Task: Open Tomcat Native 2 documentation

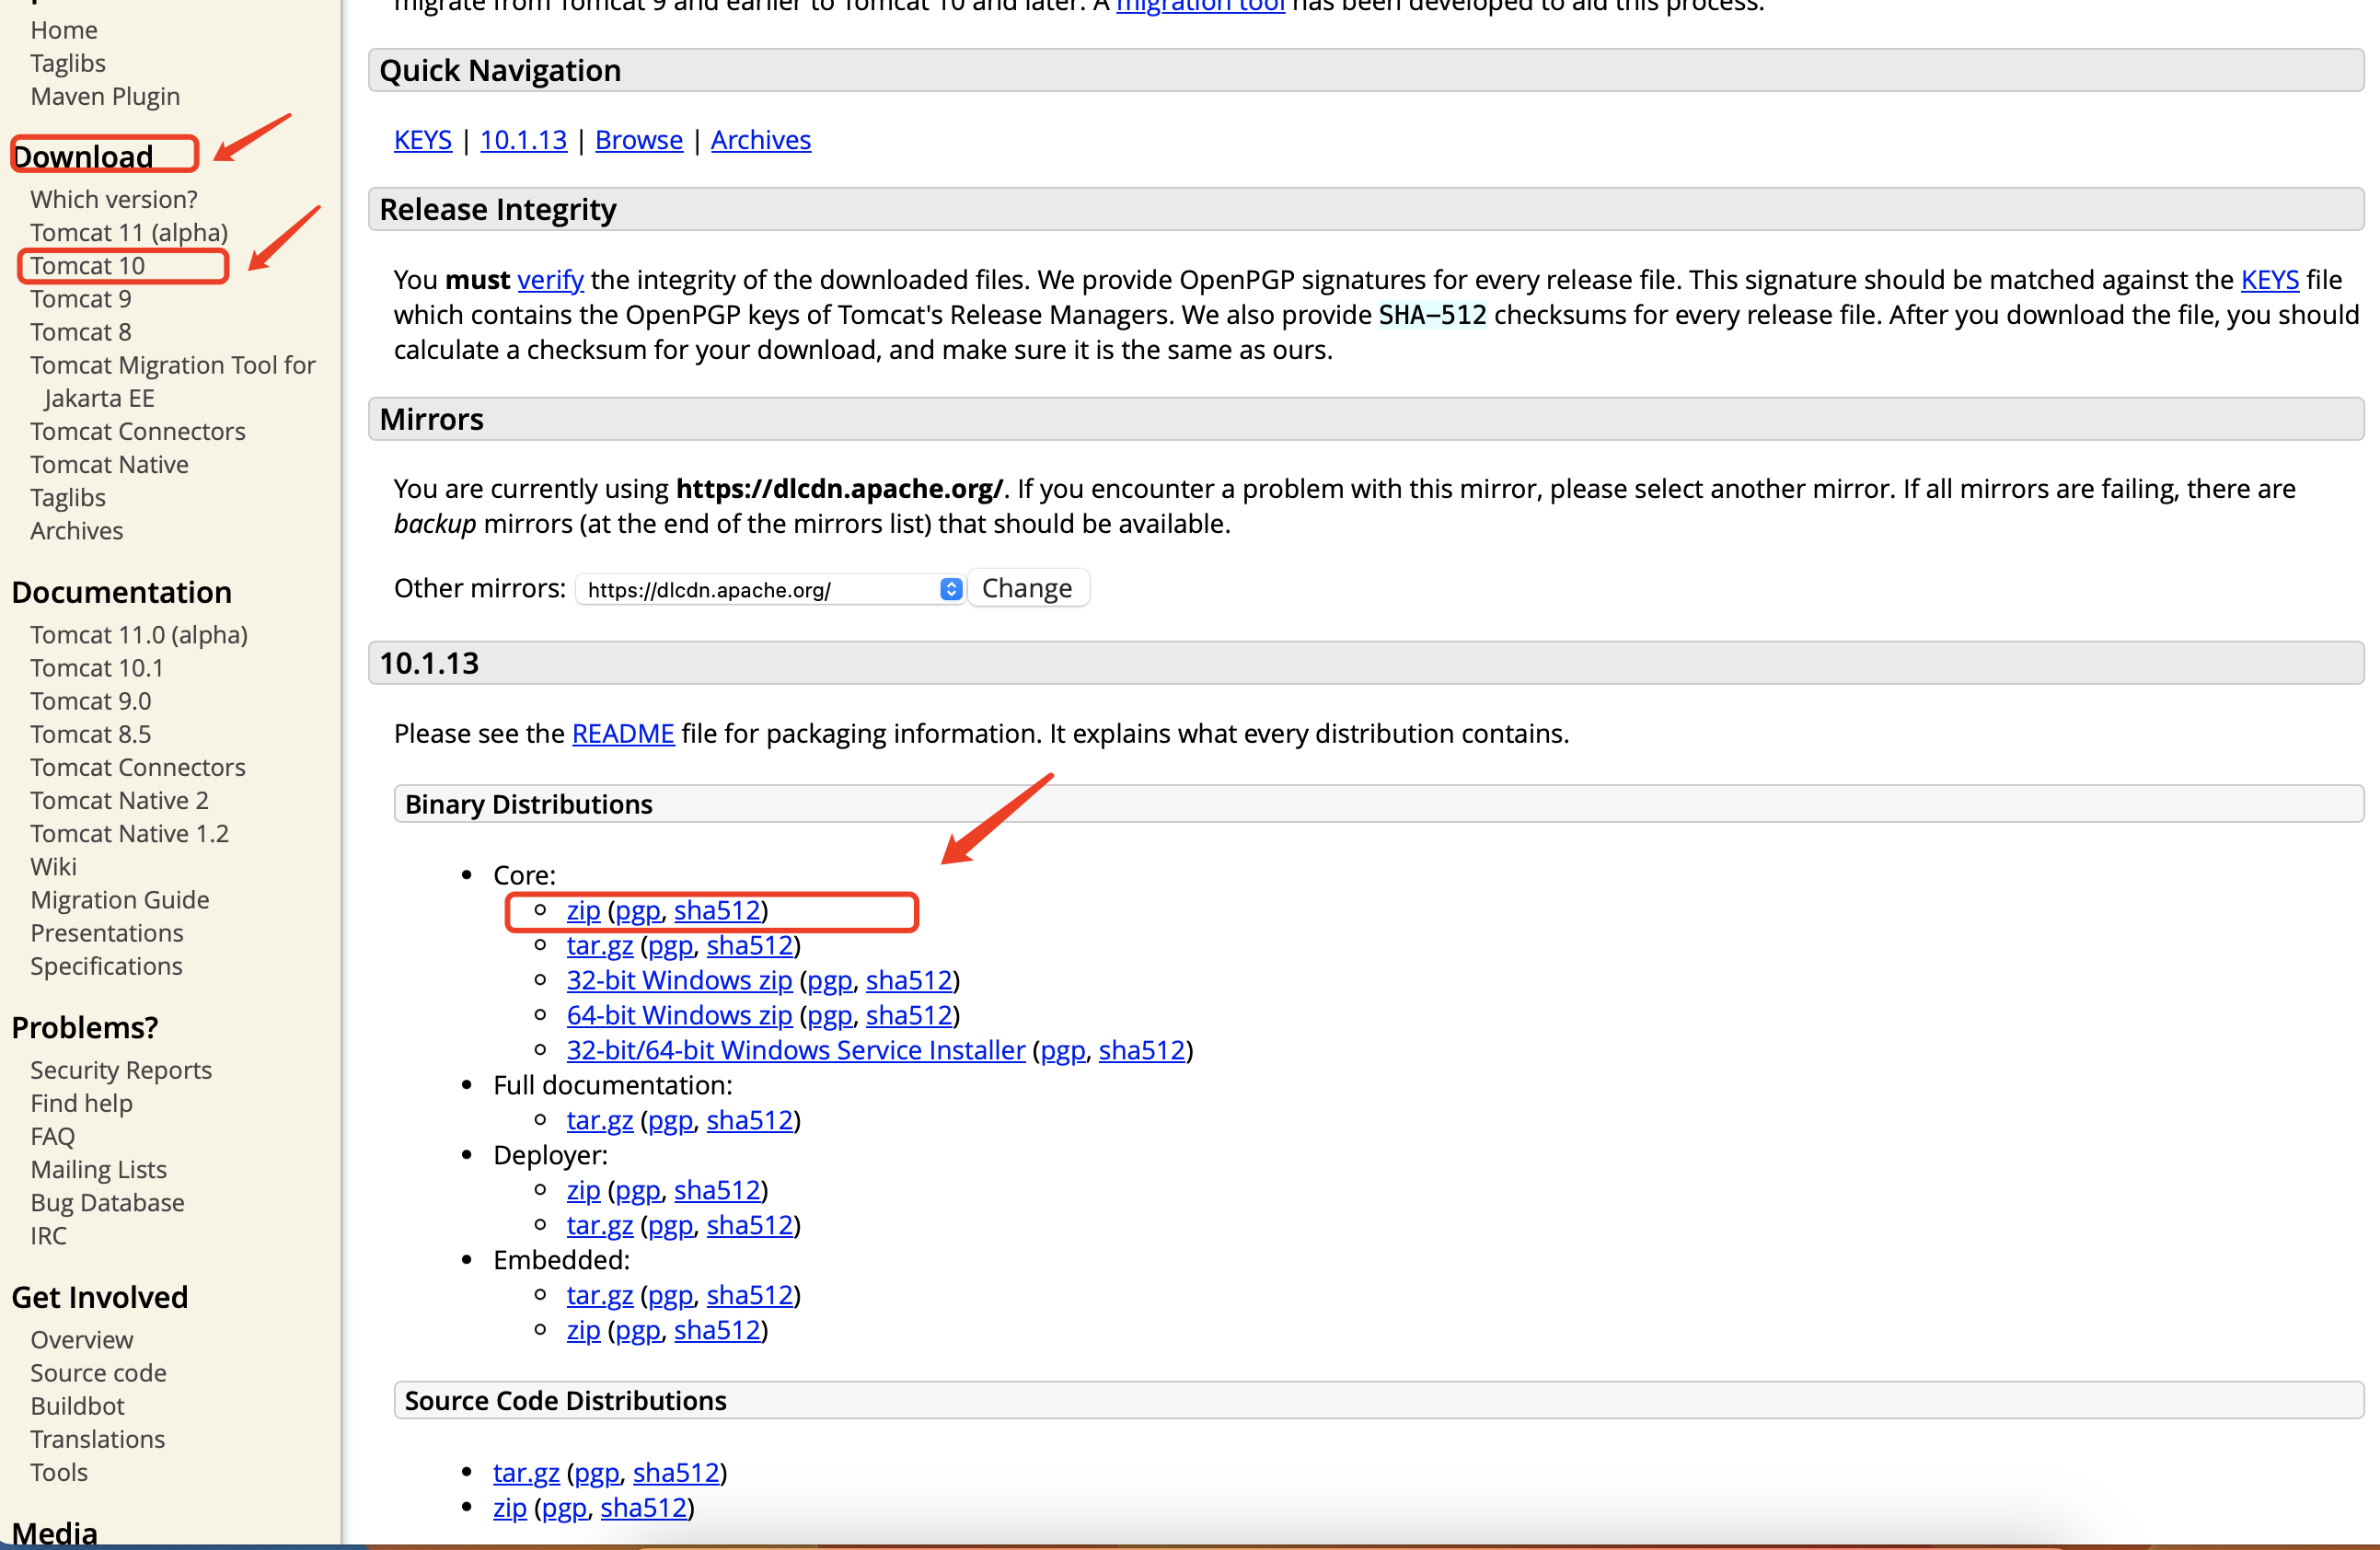Action: (120, 801)
